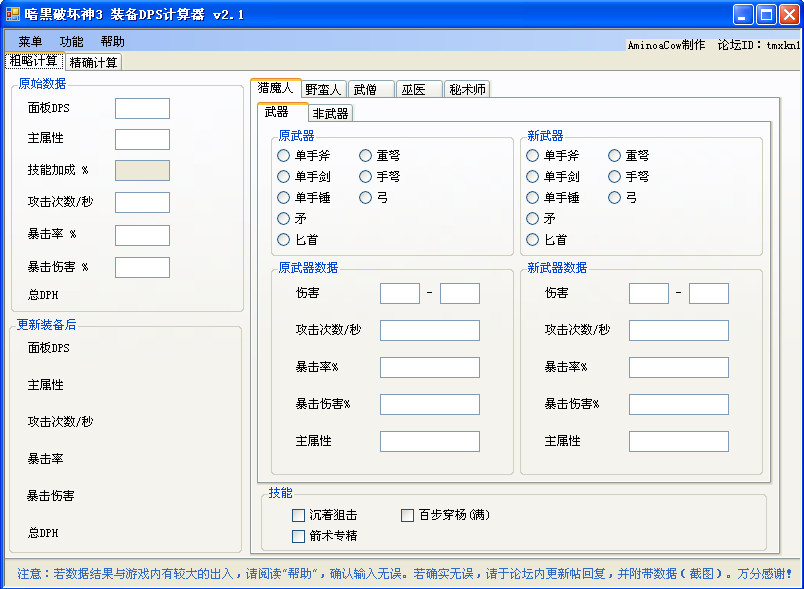Choose 矛 under 新武器
This screenshot has height=589, width=804.
(x=541, y=219)
